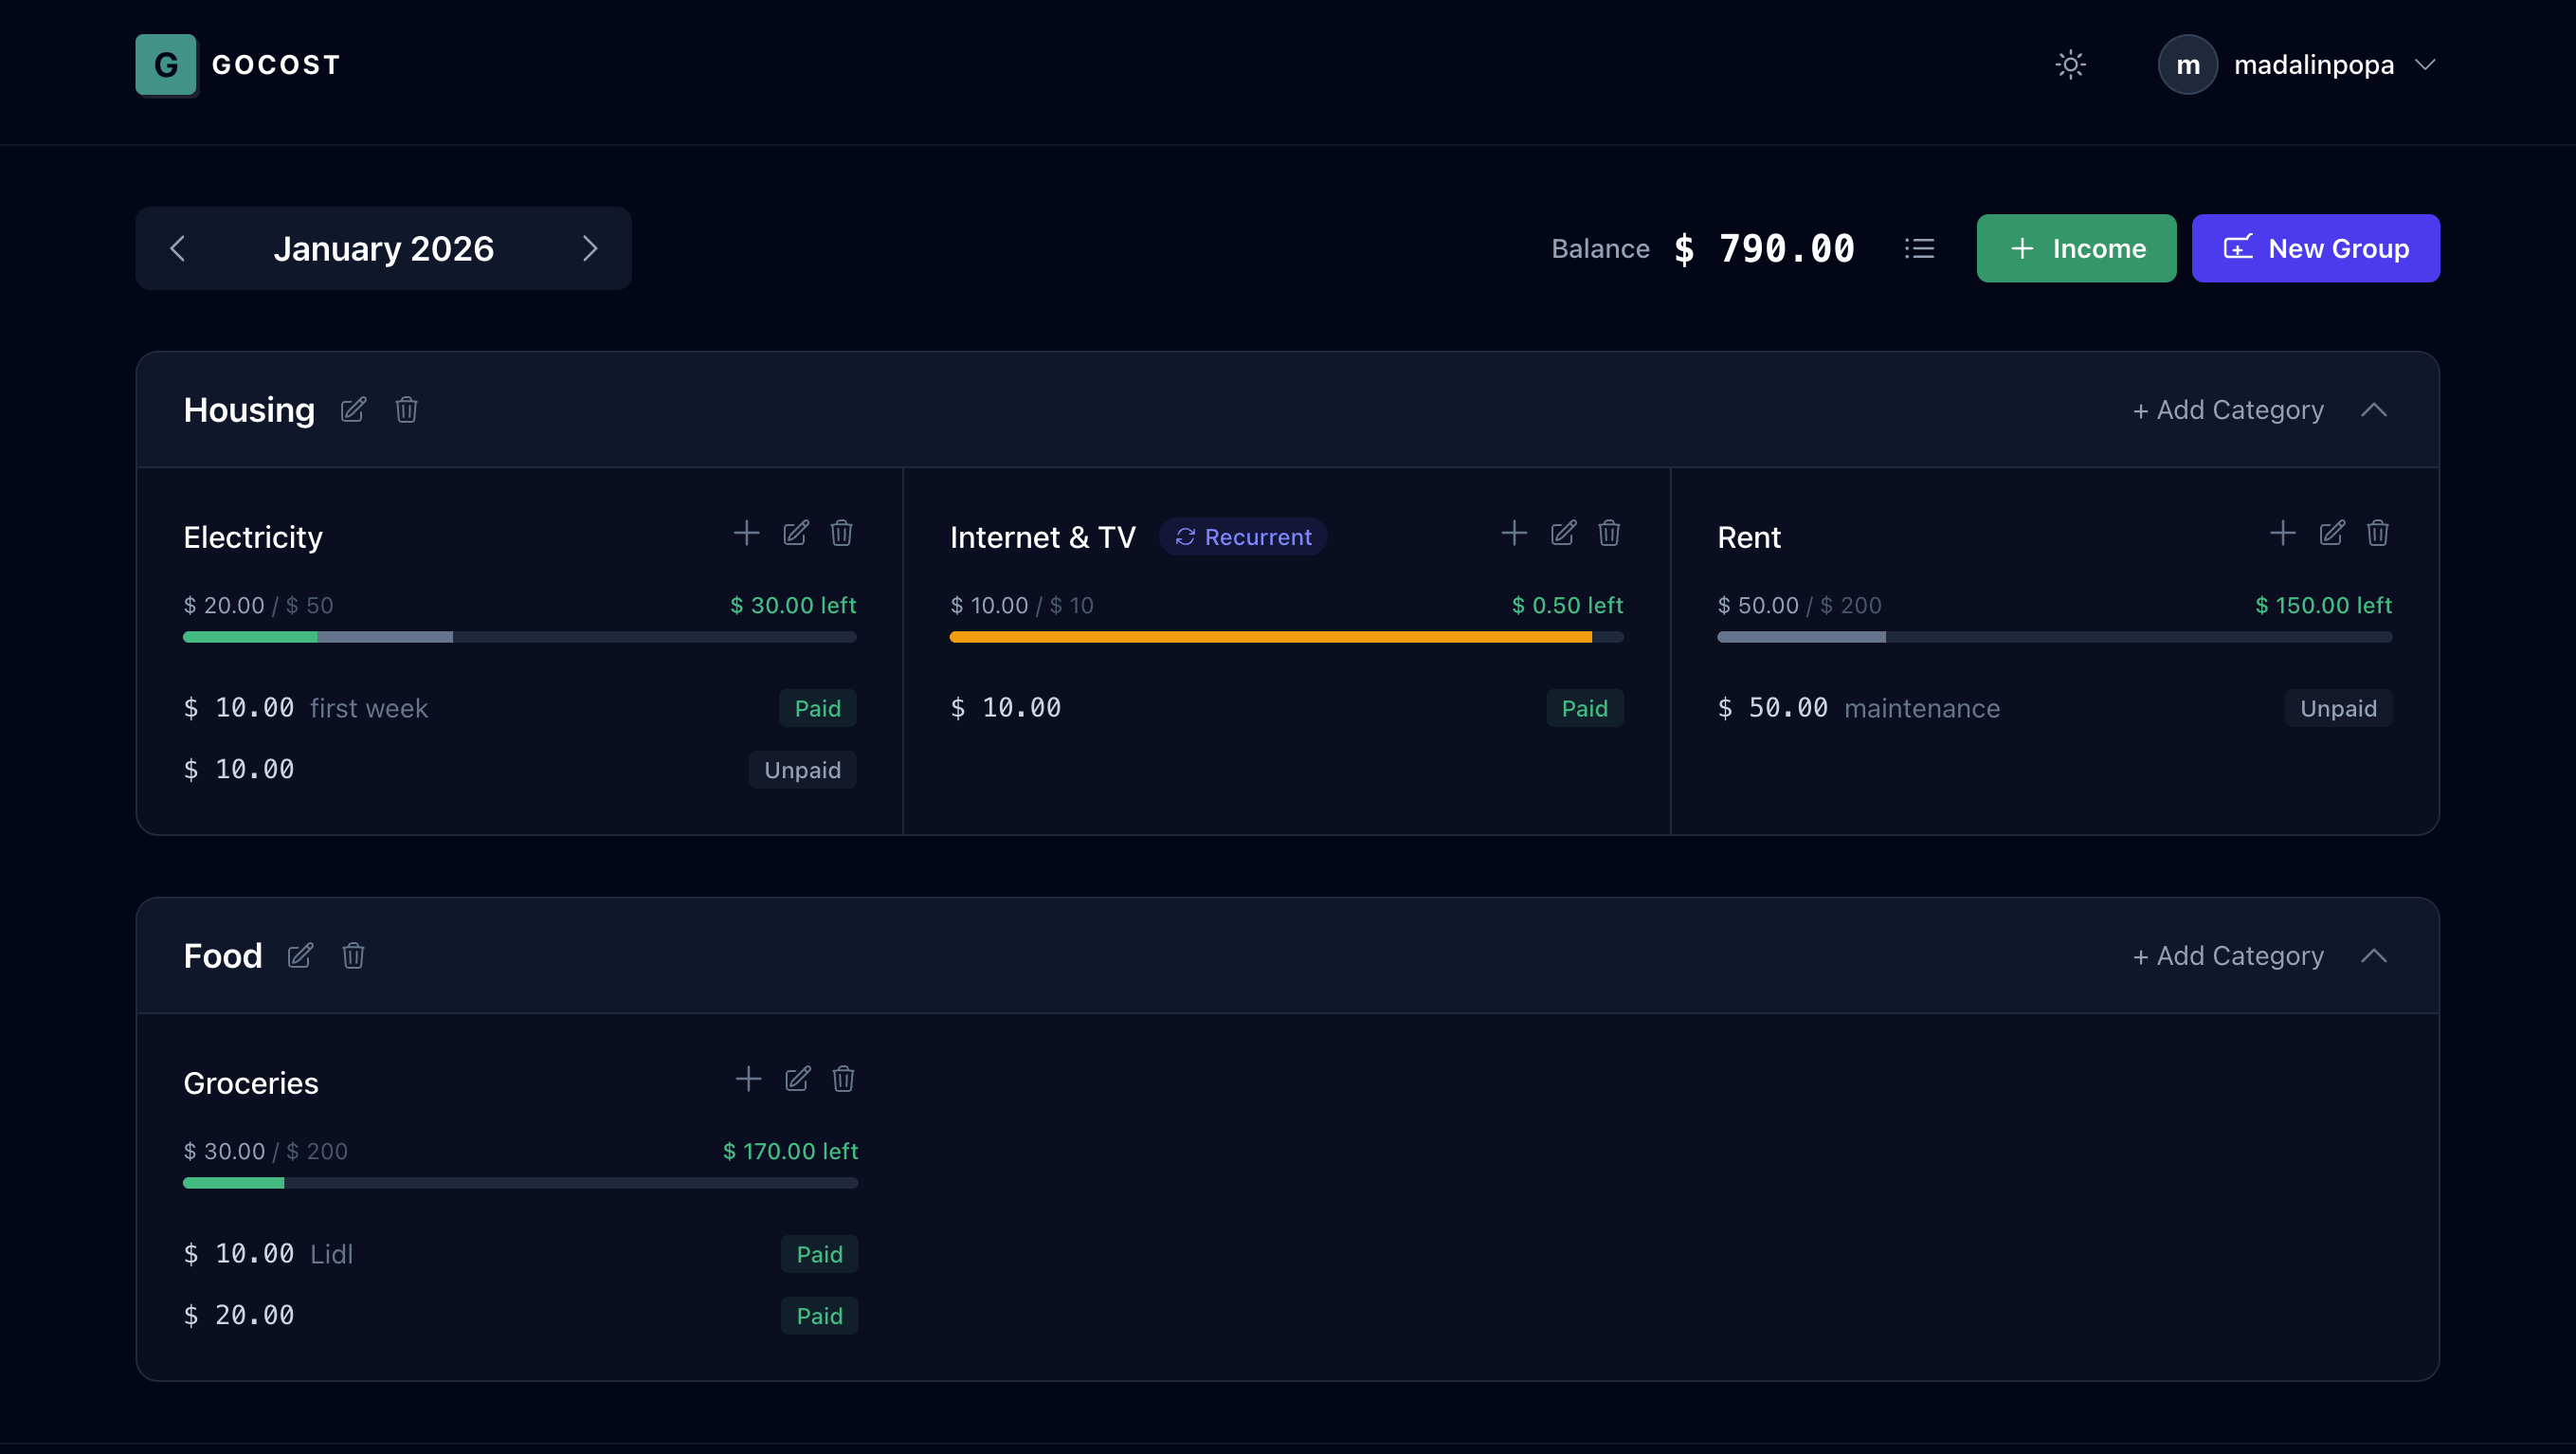Toggle Paid status on Lidl expense

click(819, 1254)
